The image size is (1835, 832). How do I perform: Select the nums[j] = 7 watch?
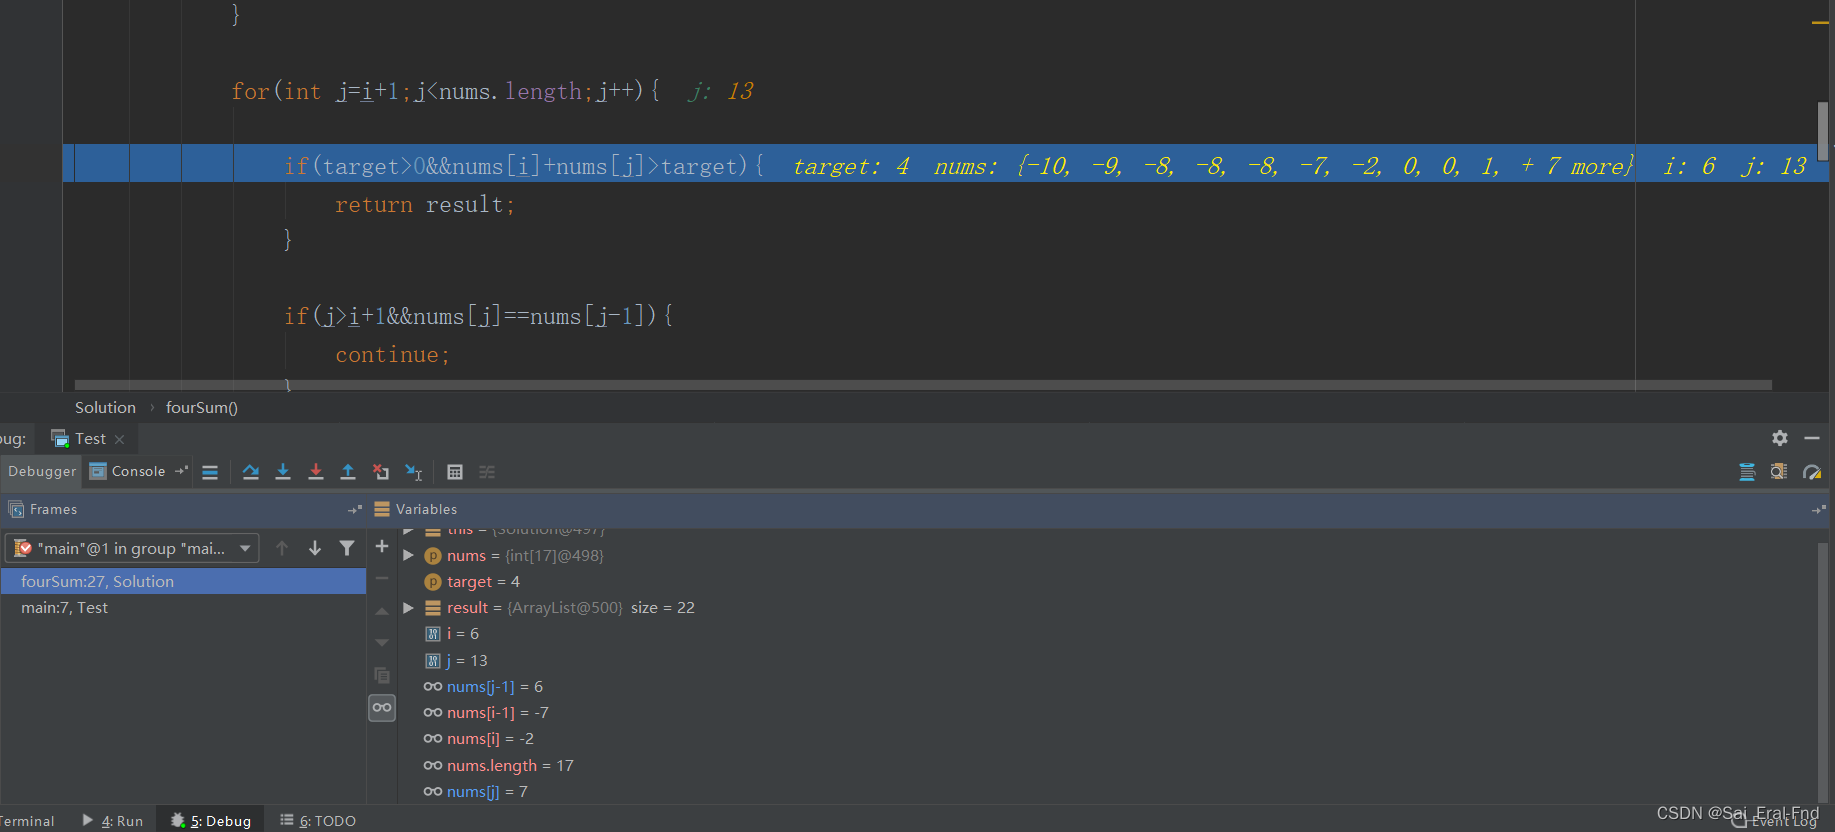[x=475, y=792]
